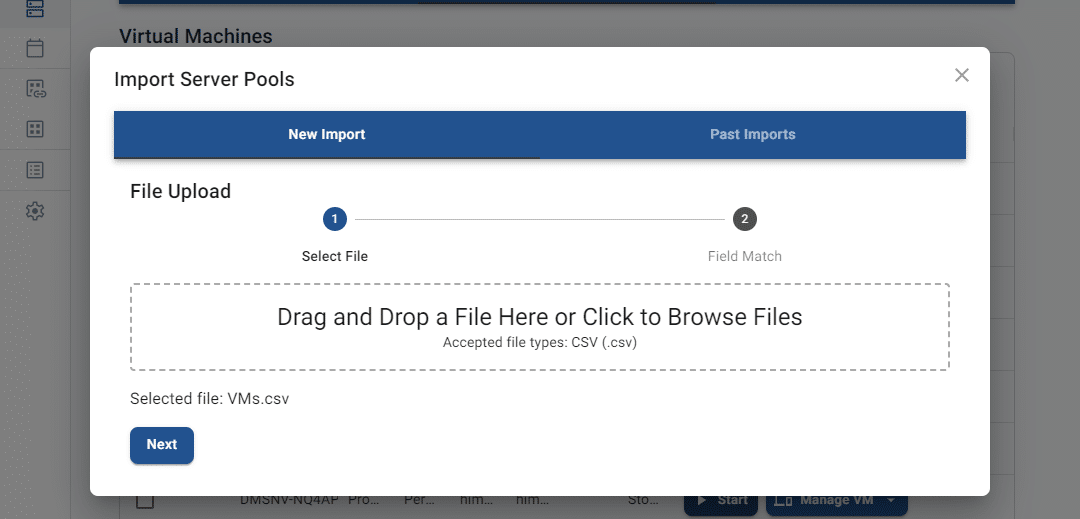
Task: Open the list view icon in sidebar
Action: (35, 170)
